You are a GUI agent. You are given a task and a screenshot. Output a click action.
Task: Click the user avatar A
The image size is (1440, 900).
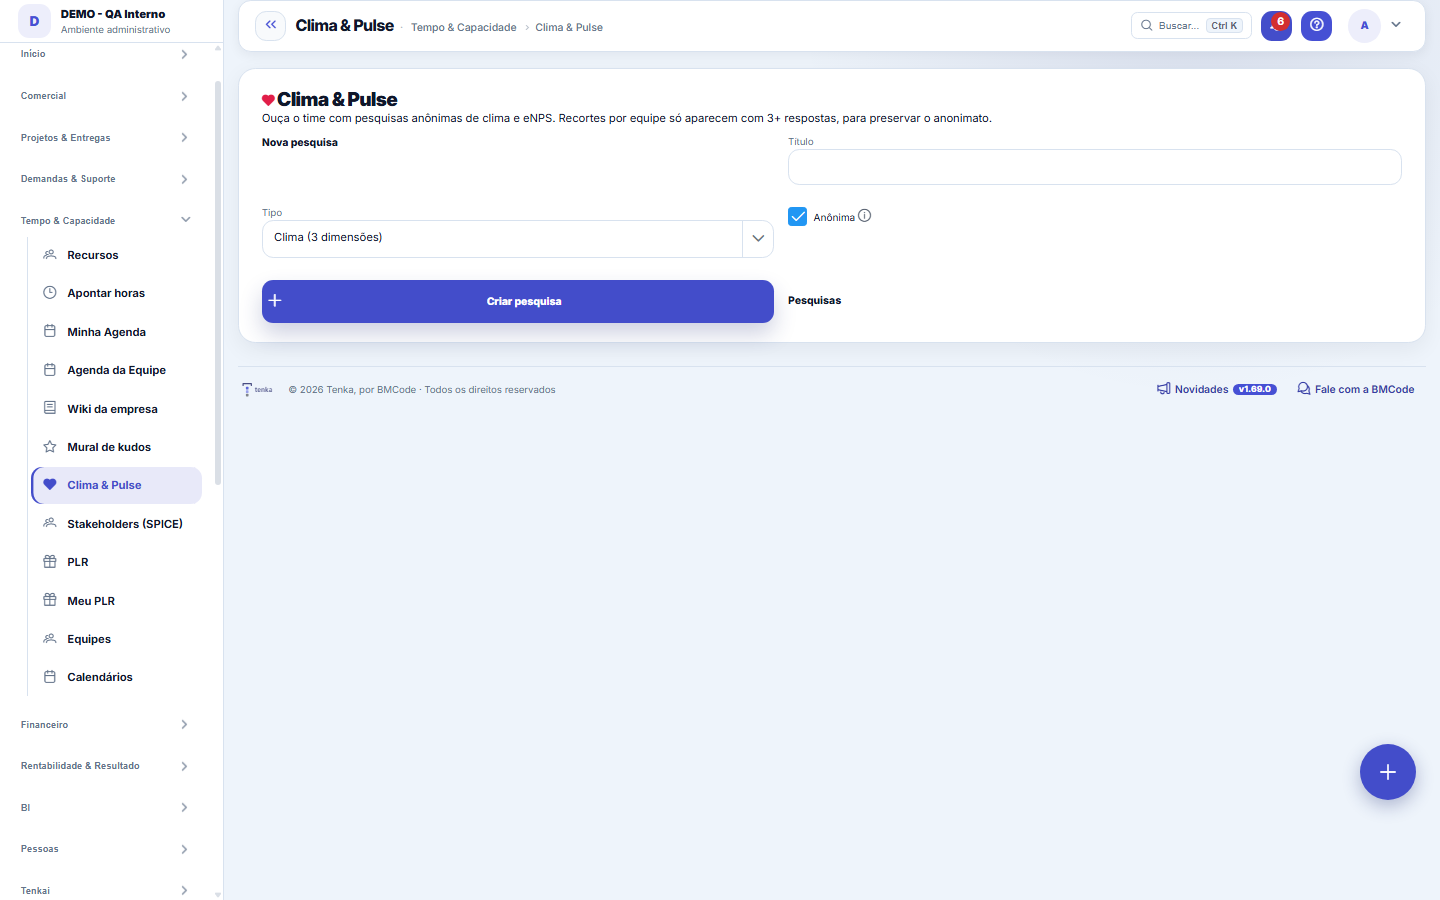(x=1364, y=25)
